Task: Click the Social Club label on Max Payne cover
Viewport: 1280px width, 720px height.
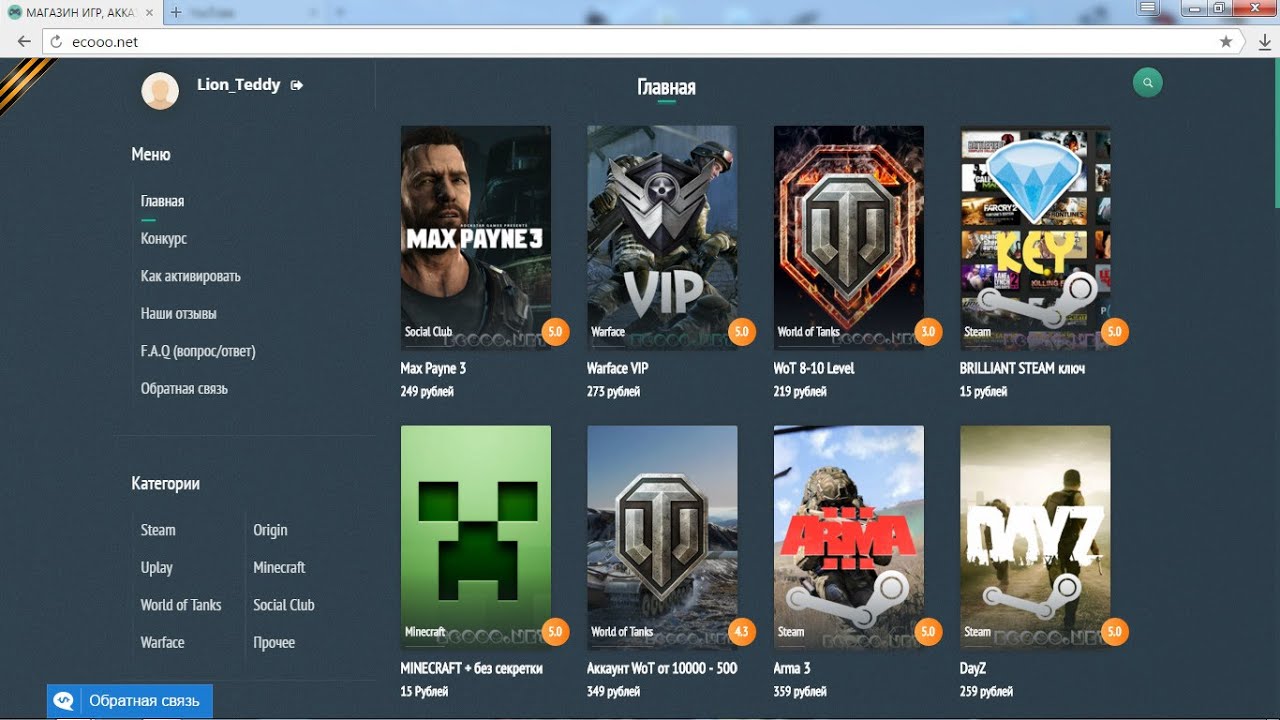Action: click(428, 332)
